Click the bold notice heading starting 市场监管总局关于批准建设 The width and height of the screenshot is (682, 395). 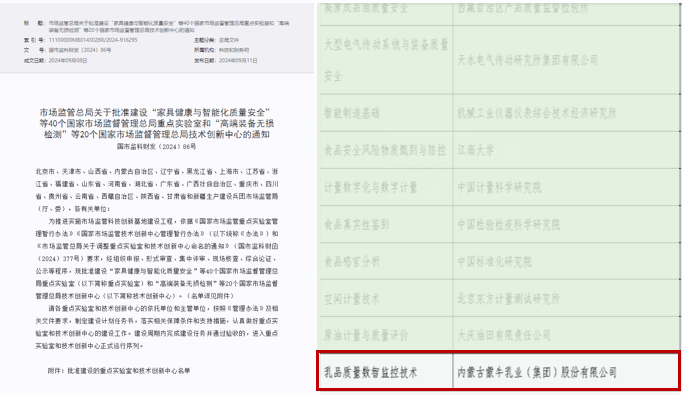[x=157, y=124]
